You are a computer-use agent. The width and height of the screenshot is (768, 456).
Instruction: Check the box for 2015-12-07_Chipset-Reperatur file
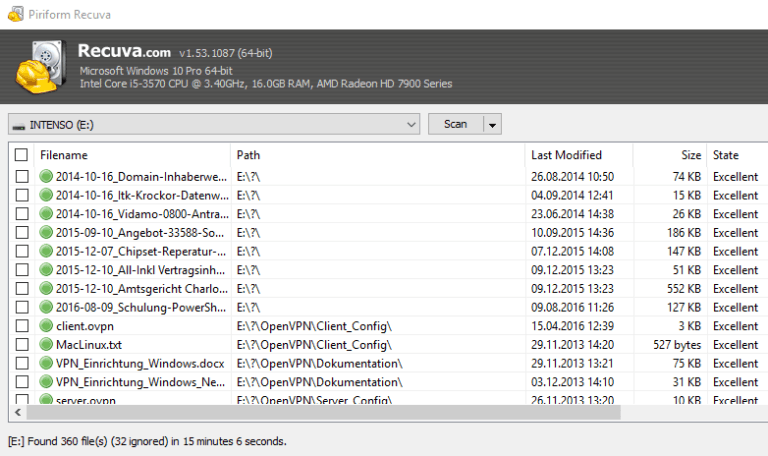coord(22,251)
